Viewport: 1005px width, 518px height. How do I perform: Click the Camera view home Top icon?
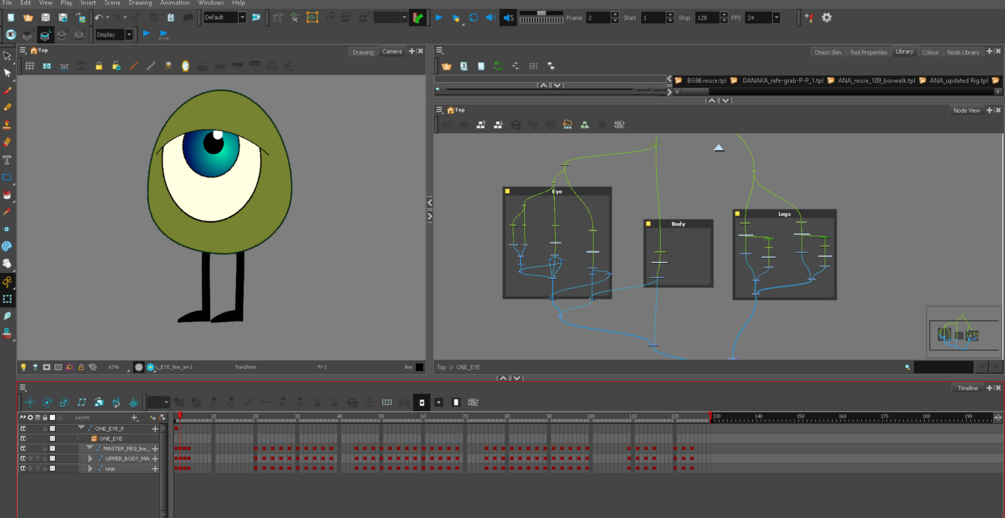pos(35,51)
